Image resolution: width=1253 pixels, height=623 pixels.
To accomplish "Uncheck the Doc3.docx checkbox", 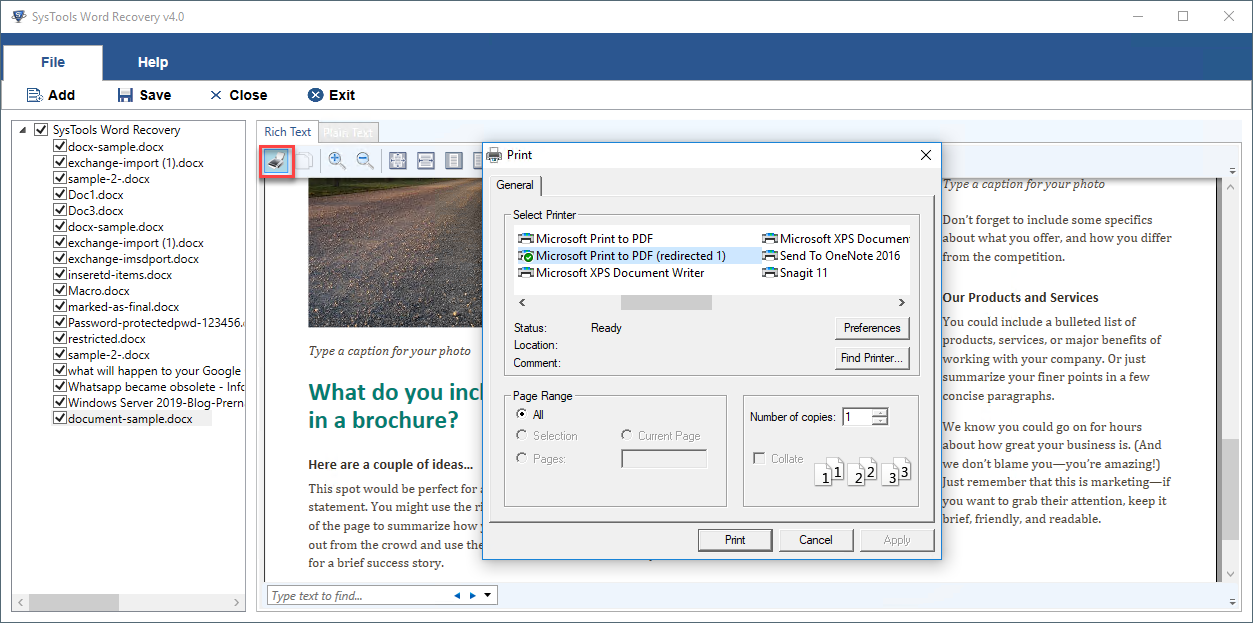I will click(x=60, y=211).
